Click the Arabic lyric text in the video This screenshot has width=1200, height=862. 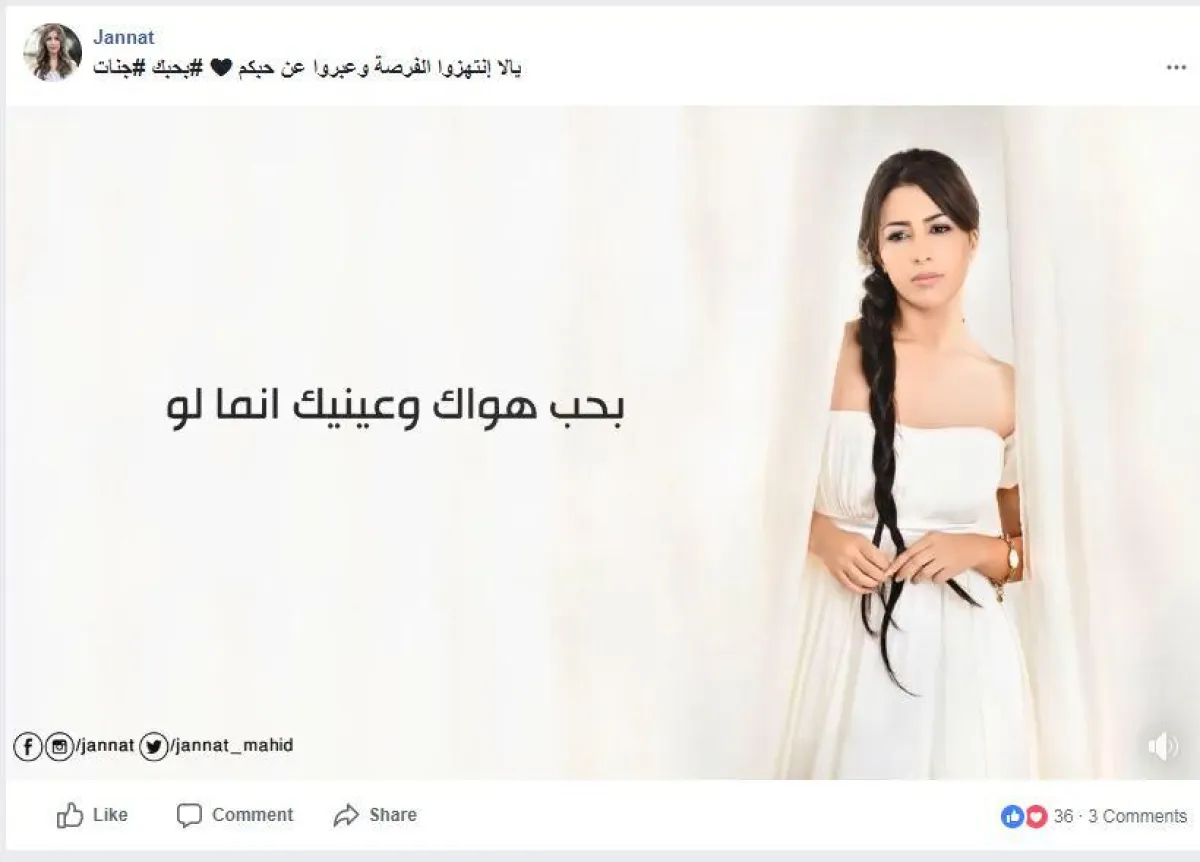pos(396,408)
